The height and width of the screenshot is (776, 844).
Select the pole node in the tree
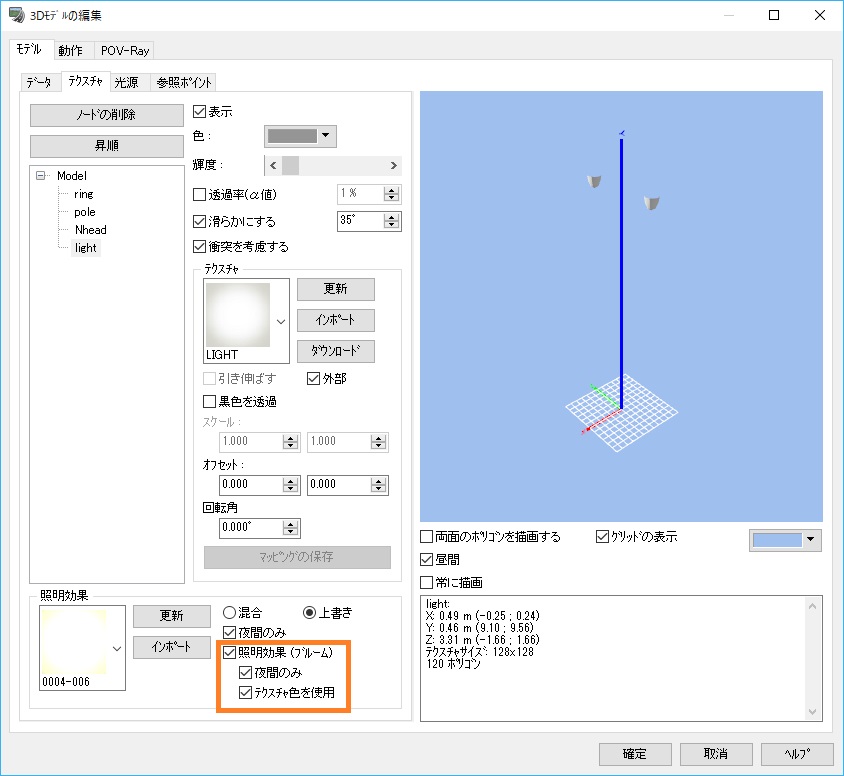click(85, 212)
